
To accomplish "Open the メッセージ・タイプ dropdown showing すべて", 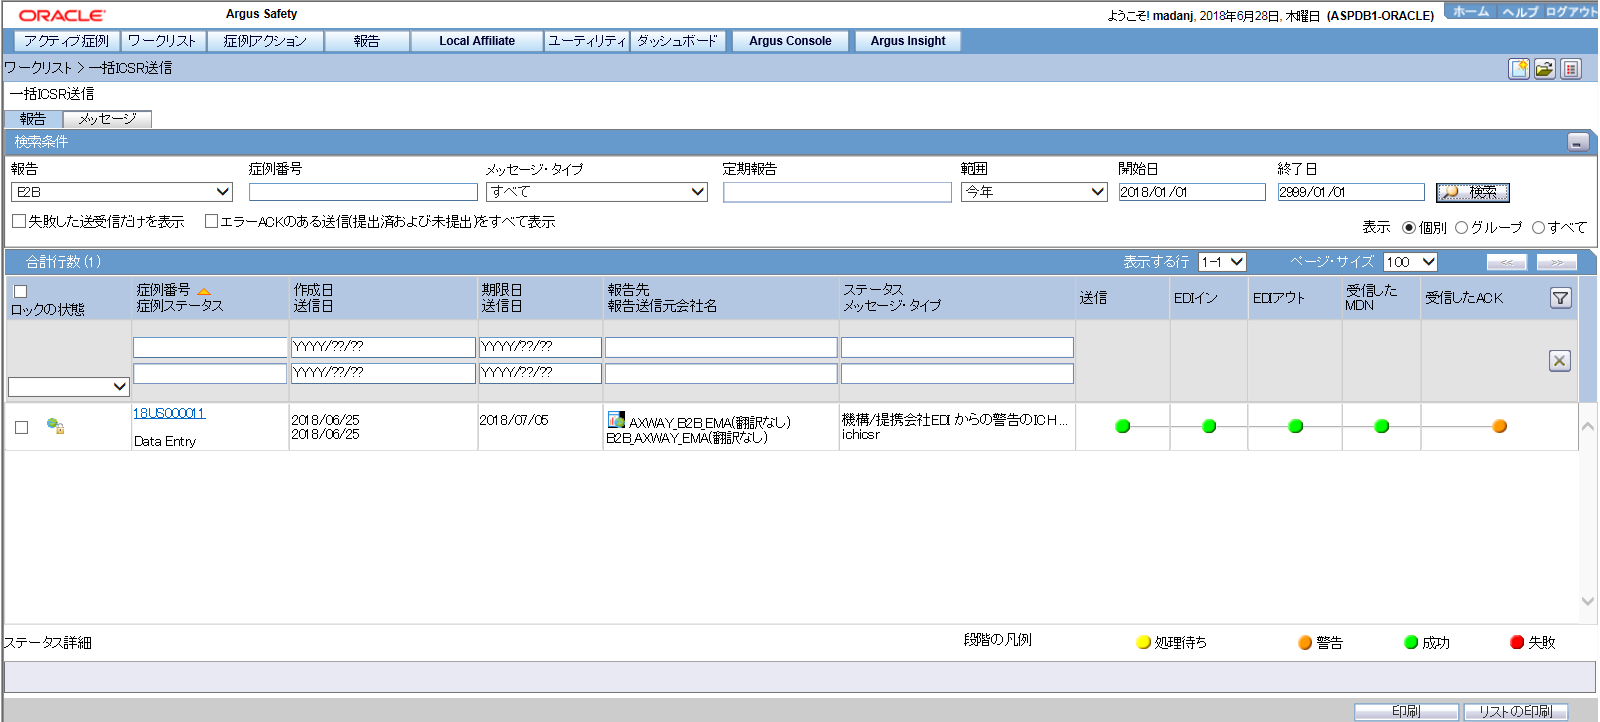I will pyautogui.click(x=597, y=192).
